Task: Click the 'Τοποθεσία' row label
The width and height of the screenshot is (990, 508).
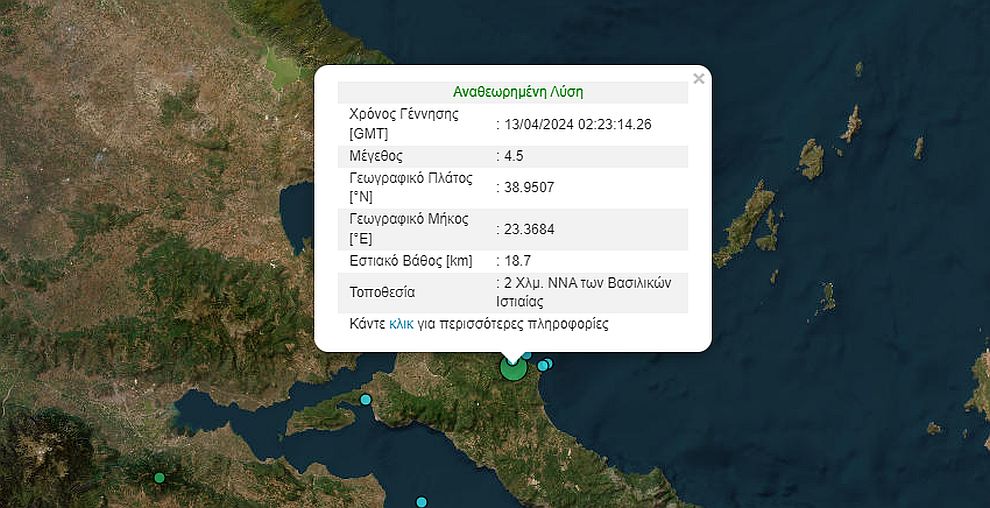Action: (382, 293)
